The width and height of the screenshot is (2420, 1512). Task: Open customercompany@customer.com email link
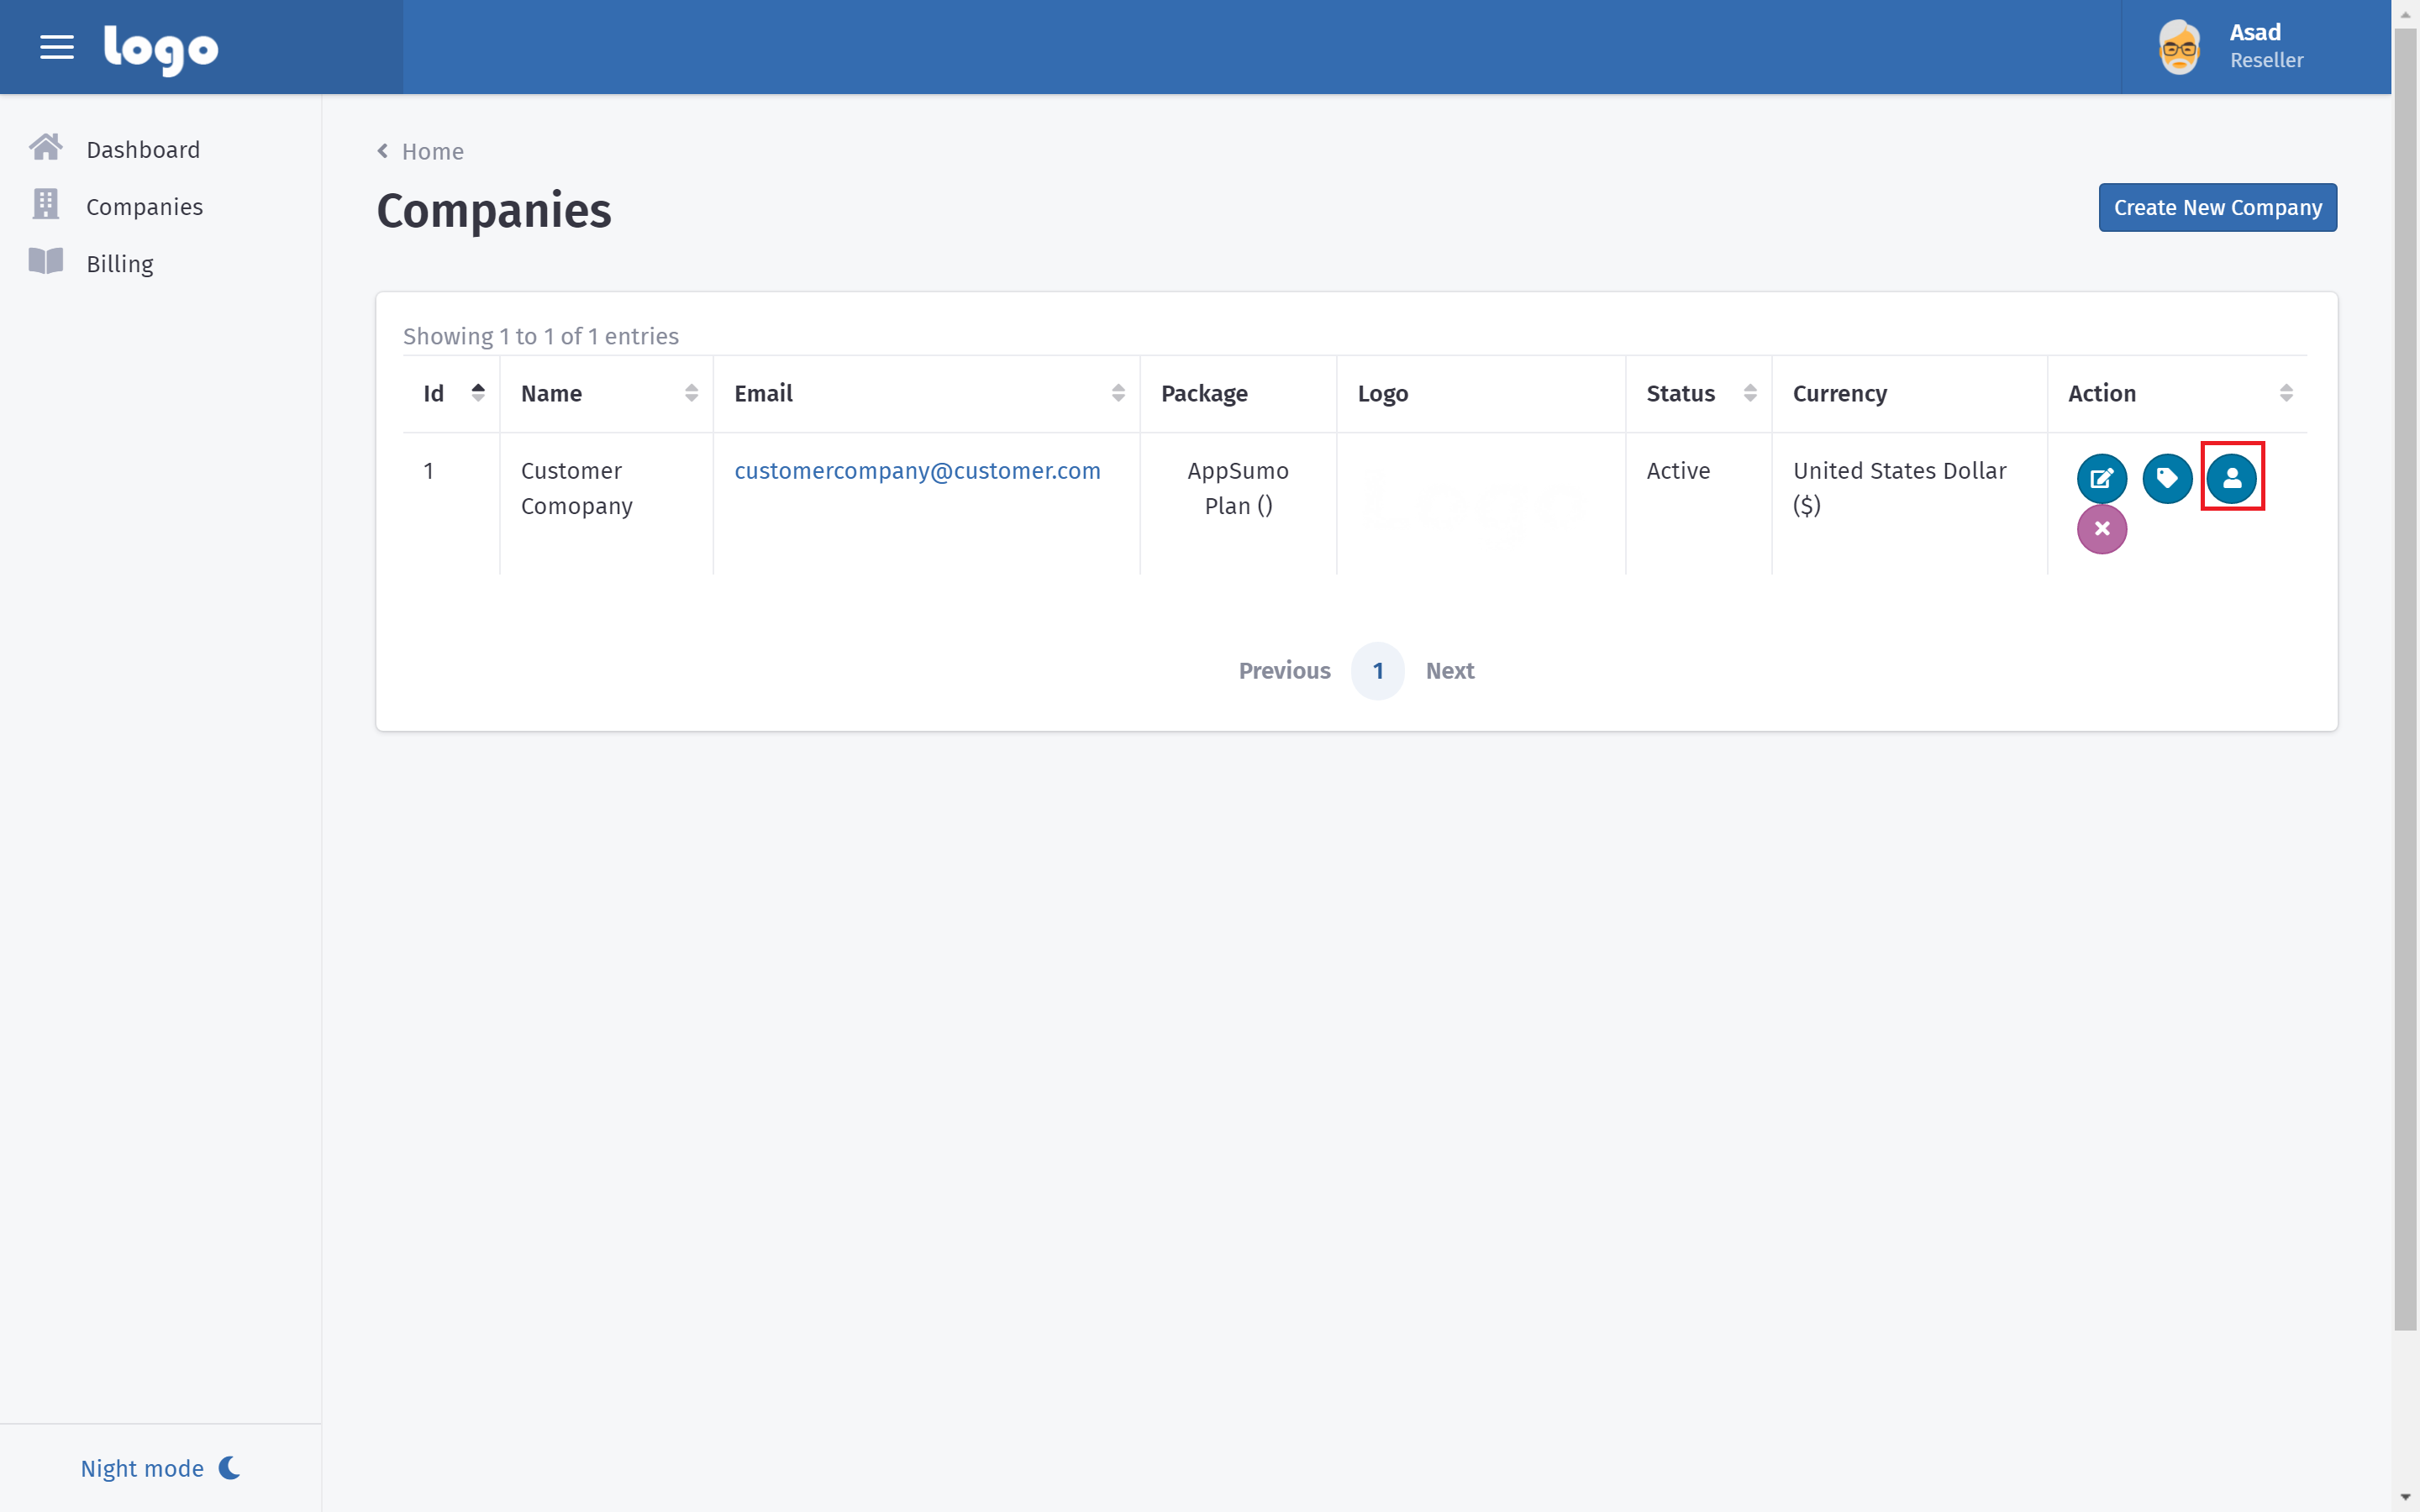(x=916, y=471)
